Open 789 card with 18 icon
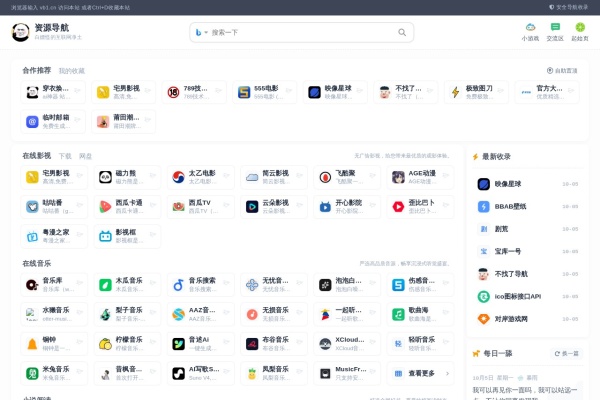Image resolution: width=600 pixels, height=400 pixels. click(x=194, y=92)
